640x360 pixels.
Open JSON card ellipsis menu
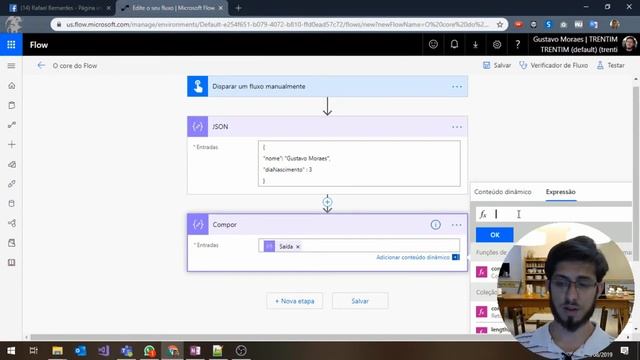[457, 127]
